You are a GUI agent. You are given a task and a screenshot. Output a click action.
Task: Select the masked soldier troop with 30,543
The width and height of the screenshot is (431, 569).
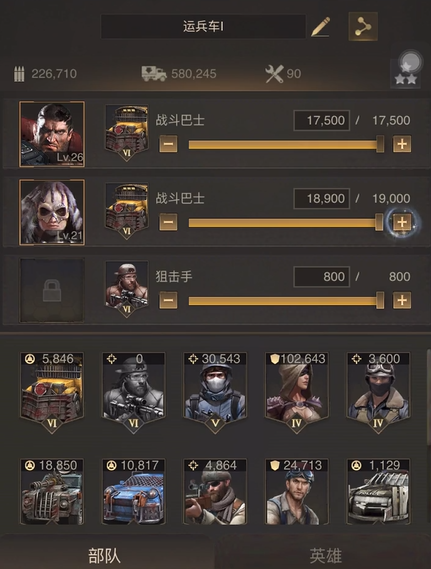[215, 392]
